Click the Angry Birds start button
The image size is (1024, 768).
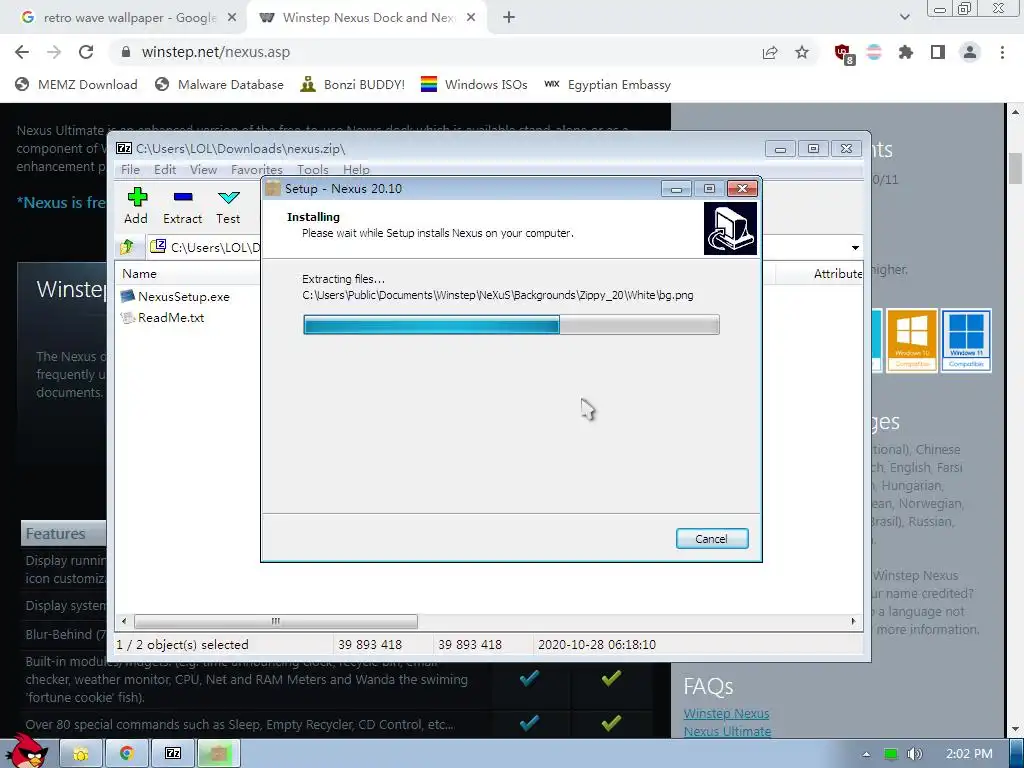(27, 751)
